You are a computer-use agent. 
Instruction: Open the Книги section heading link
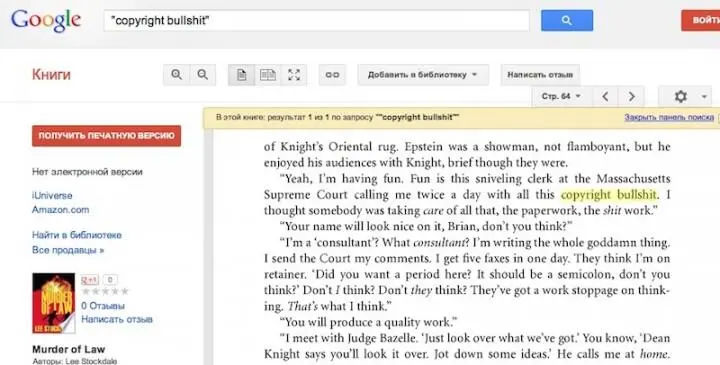(x=51, y=74)
